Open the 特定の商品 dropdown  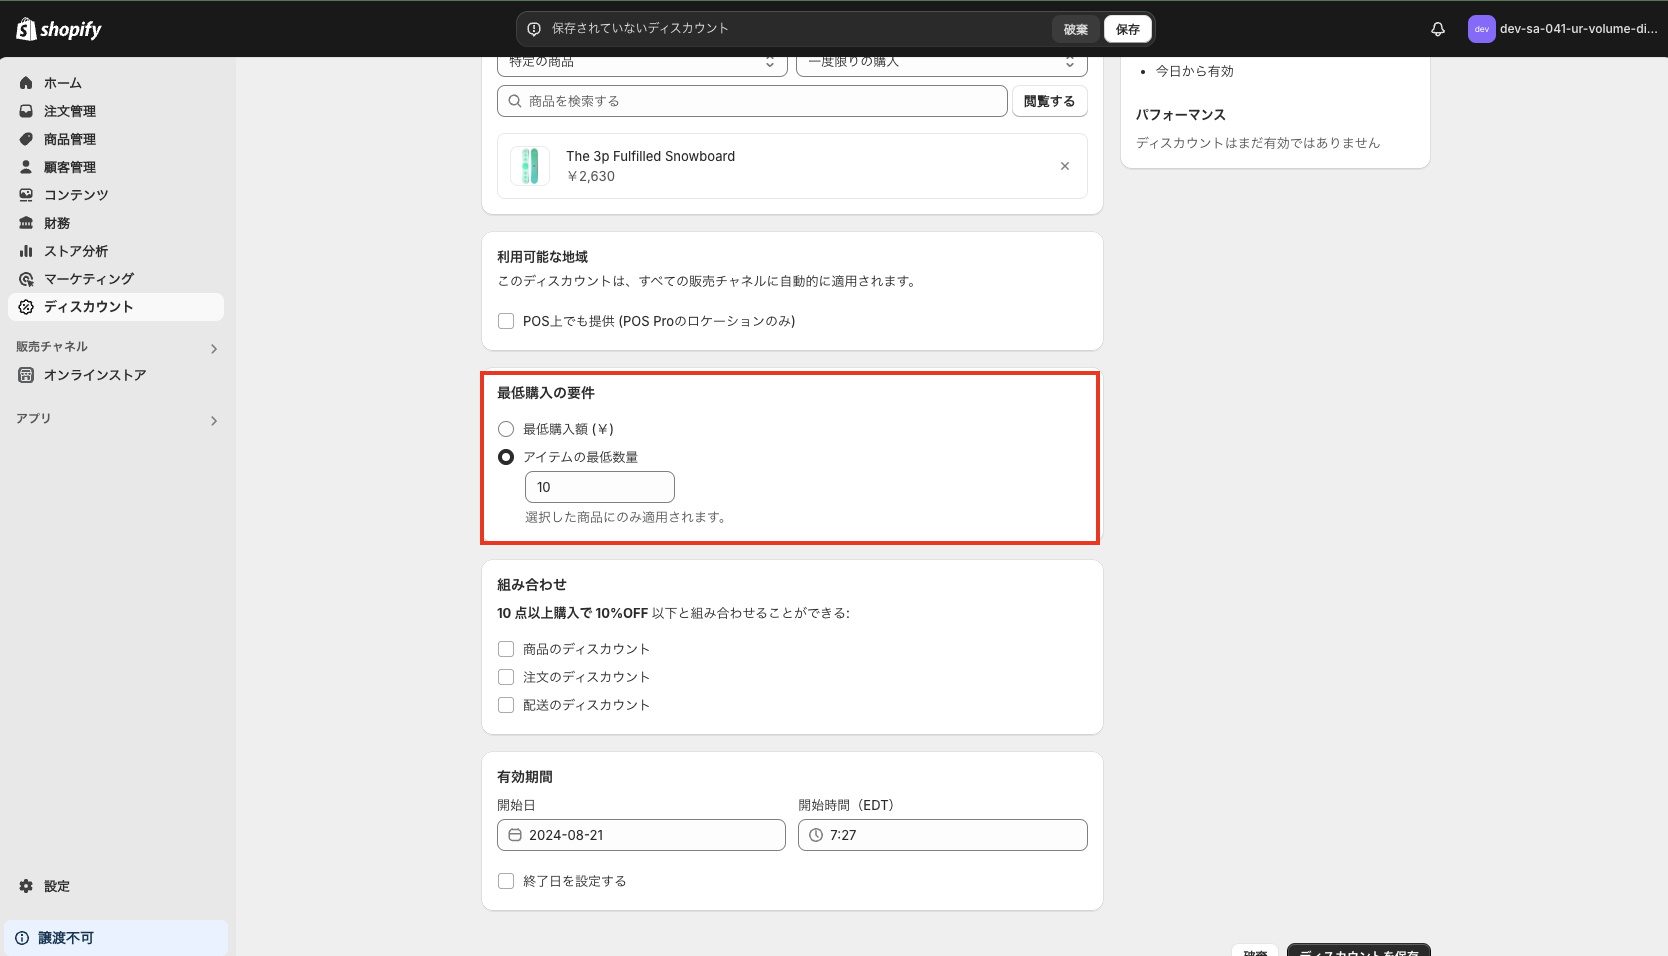(x=641, y=62)
